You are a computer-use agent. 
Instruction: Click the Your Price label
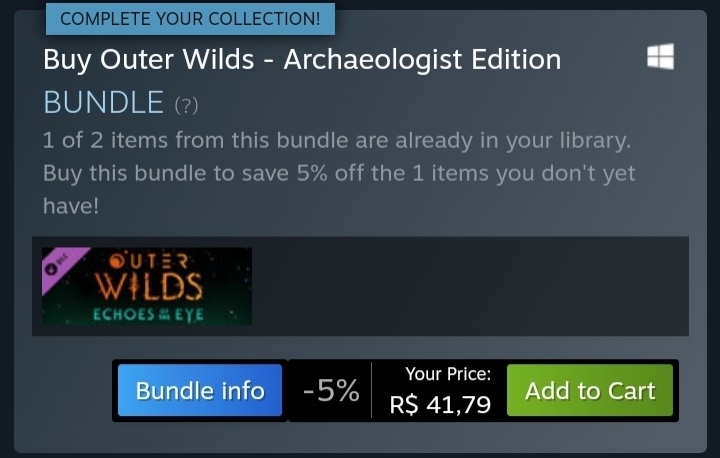click(x=448, y=374)
